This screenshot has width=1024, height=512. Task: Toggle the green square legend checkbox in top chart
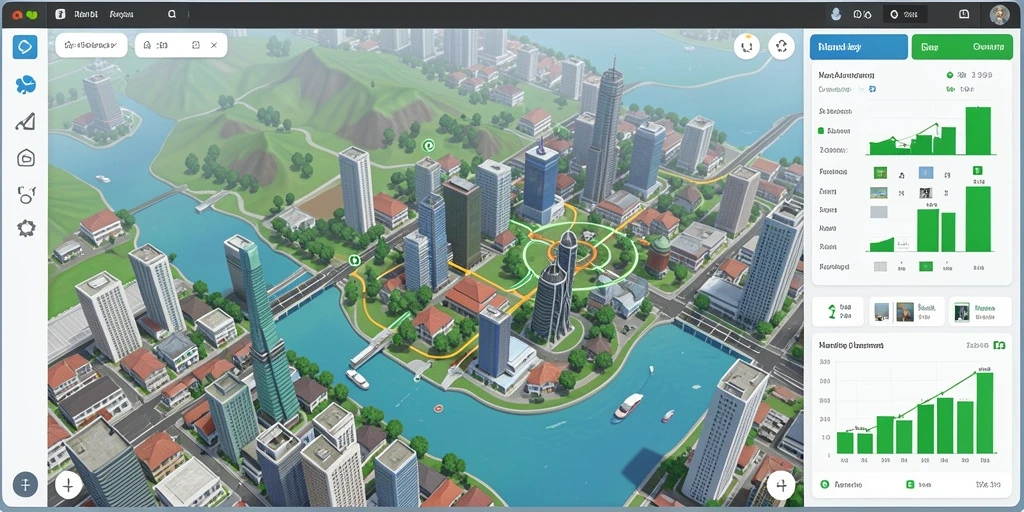821,131
